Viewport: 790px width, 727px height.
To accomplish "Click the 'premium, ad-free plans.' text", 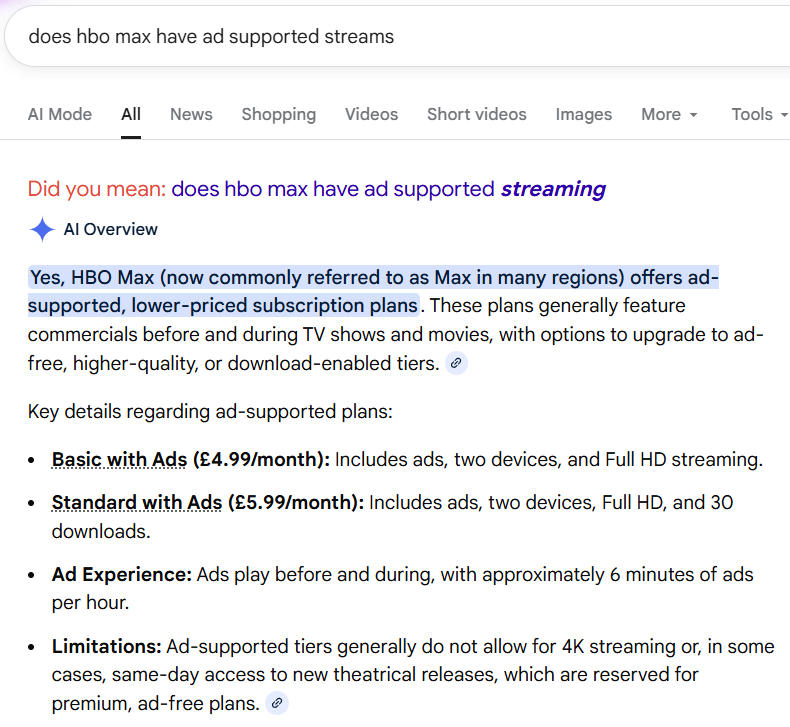I will [x=156, y=703].
